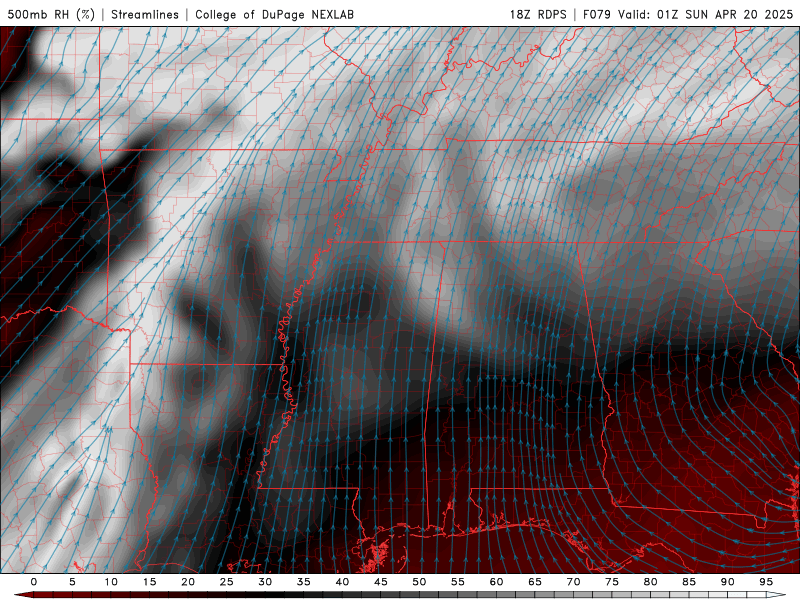The width and height of the screenshot is (800, 600).
Task: Click the white right arrow of colorbar
Action: click(776, 595)
